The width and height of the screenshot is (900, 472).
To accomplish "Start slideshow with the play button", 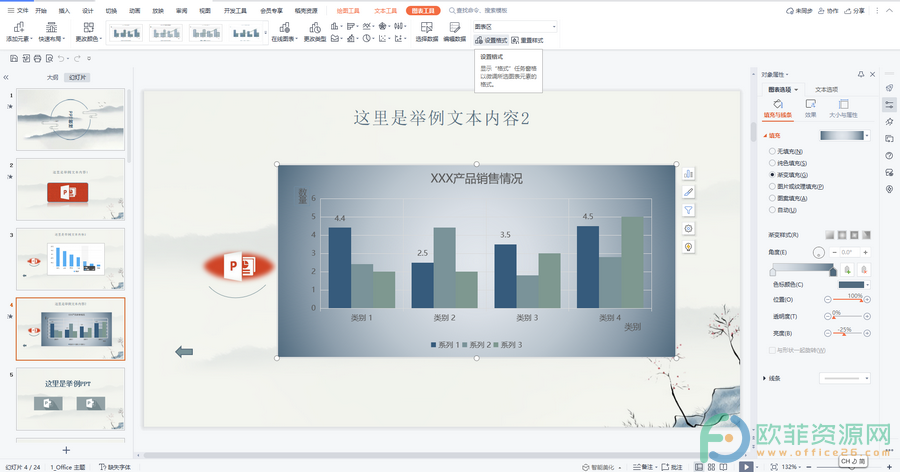I will [x=746, y=467].
